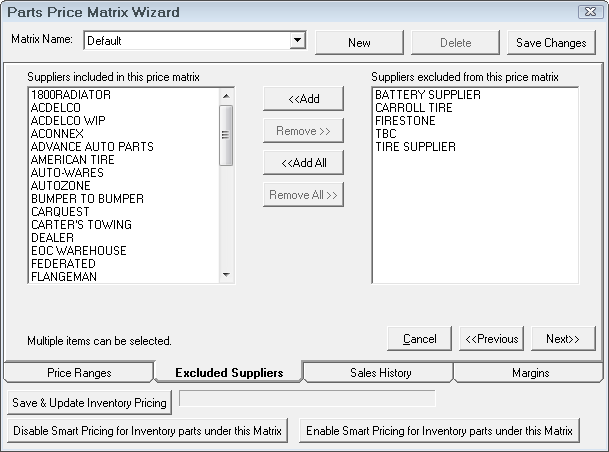Image resolution: width=609 pixels, height=452 pixels.
Task: Click the New matrix button
Action: click(x=359, y=43)
